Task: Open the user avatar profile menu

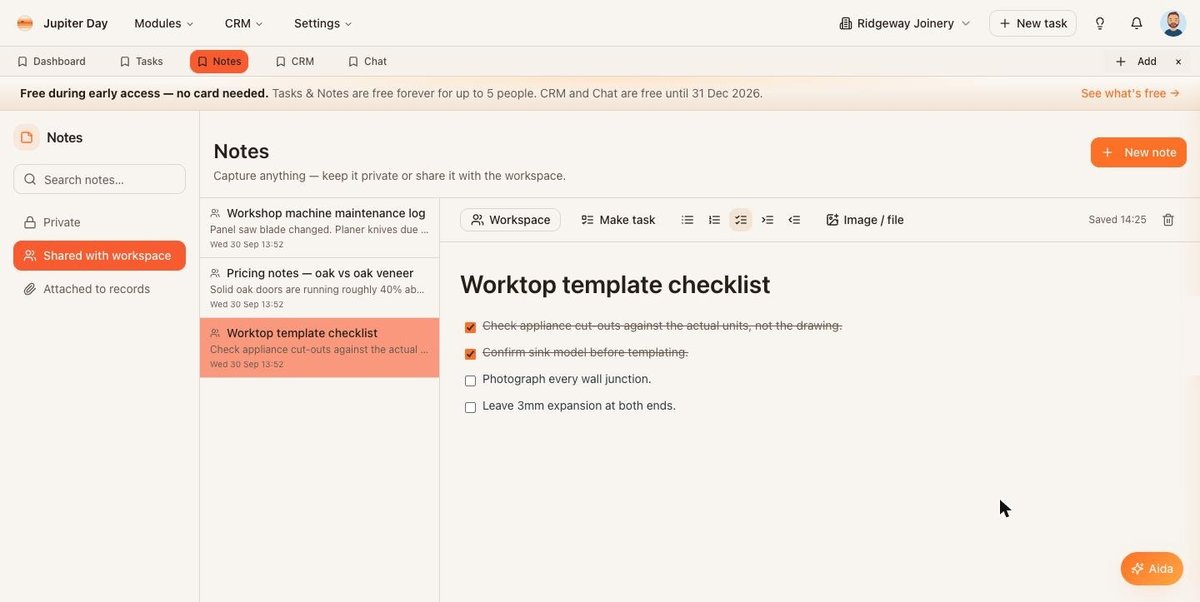Action: pos(1173,23)
